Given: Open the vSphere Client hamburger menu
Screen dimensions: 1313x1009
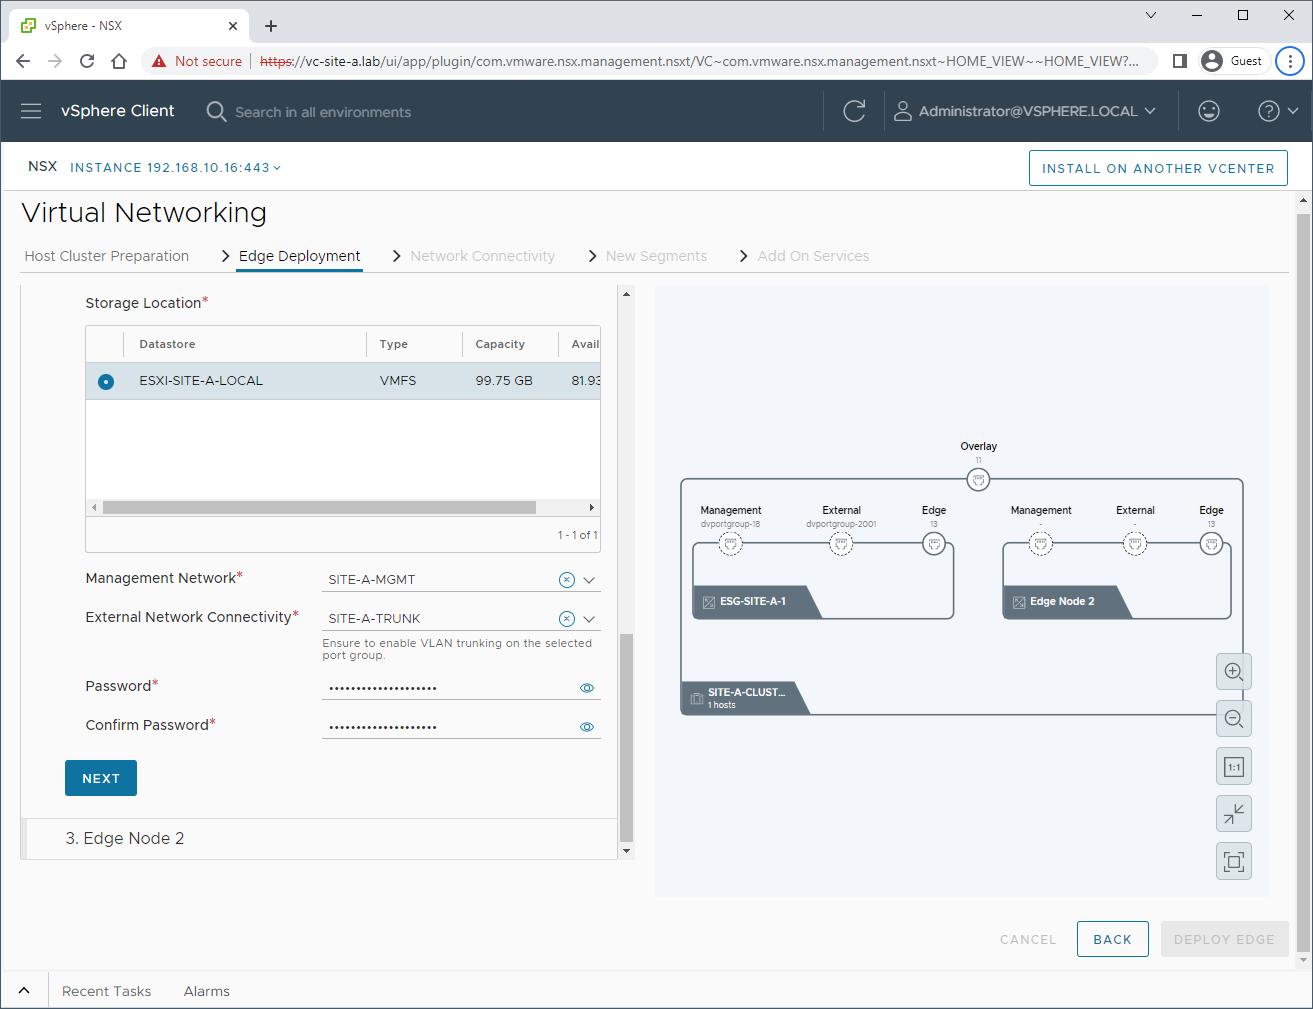Looking at the screenshot, I should tap(31, 111).
